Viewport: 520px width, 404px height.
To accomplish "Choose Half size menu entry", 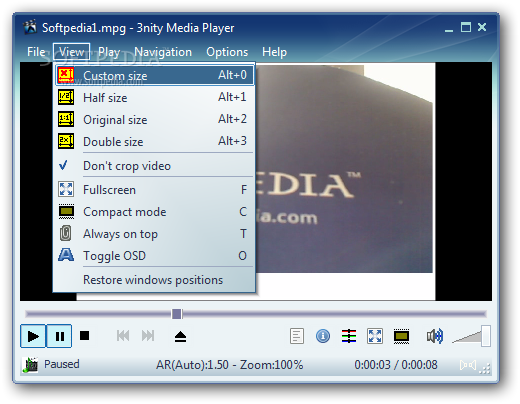I will click(x=155, y=97).
